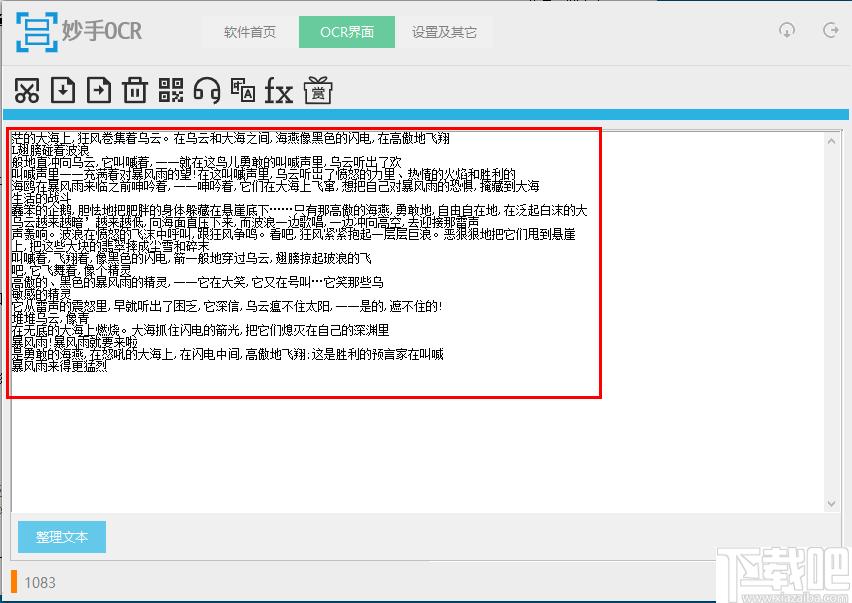Click the import file download-arrow icon
The image size is (852, 603).
coord(63,90)
